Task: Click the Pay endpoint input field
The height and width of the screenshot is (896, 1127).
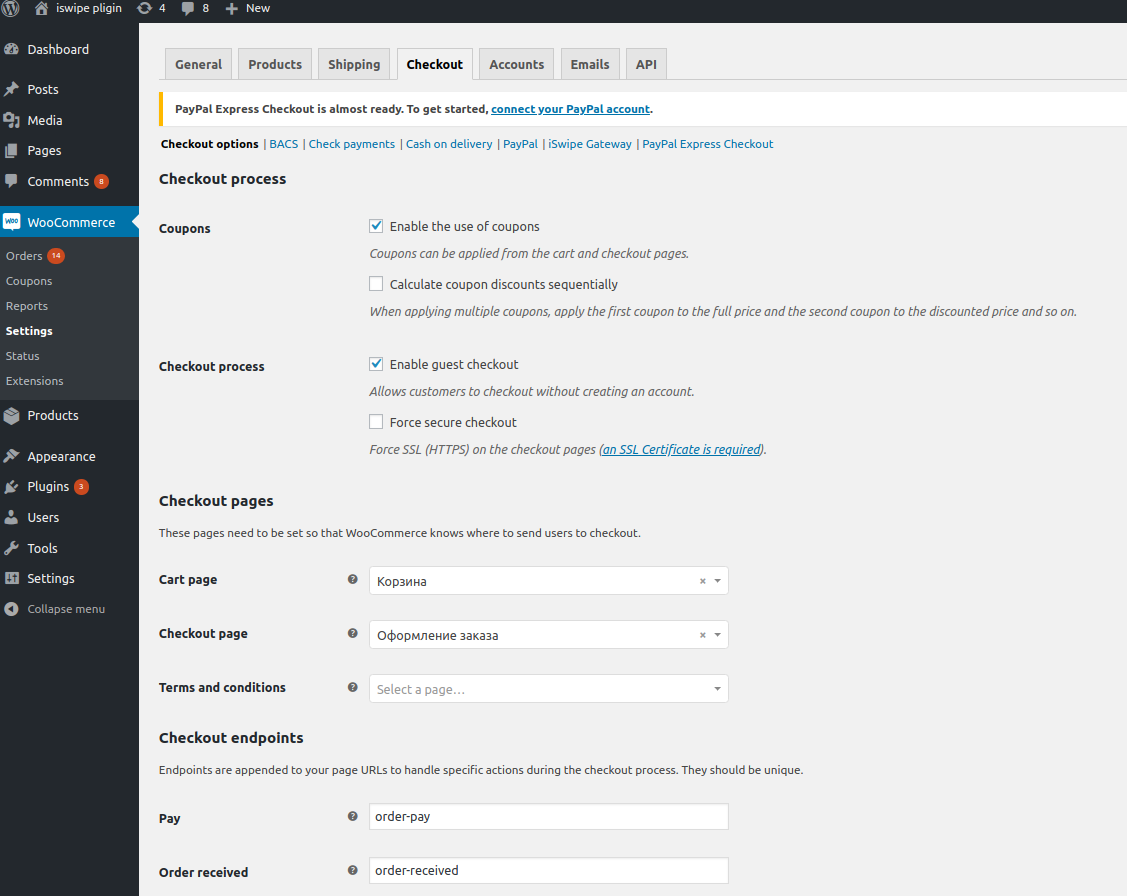Action: (548, 816)
